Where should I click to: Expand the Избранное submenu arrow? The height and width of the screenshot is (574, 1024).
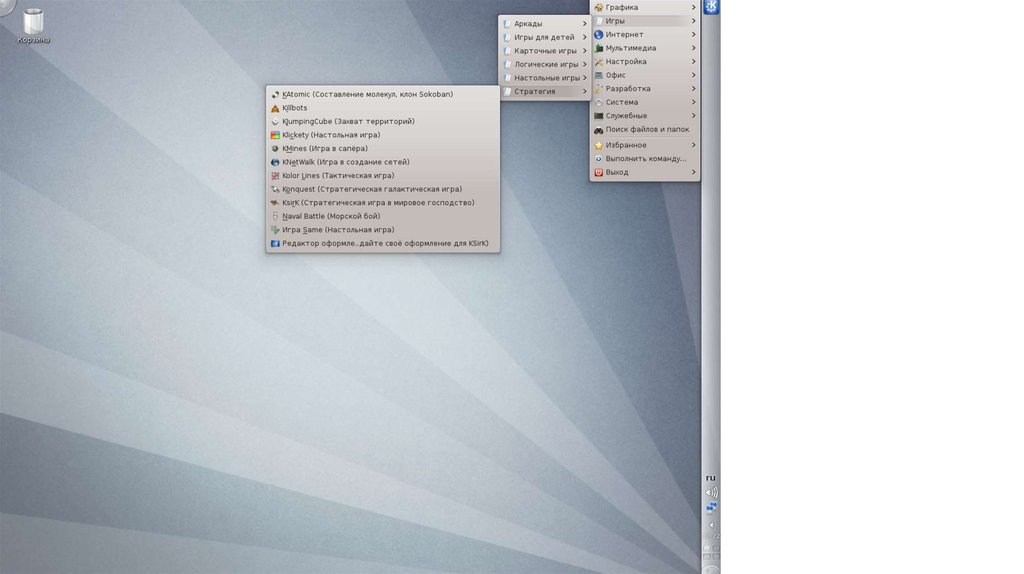coord(693,145)
